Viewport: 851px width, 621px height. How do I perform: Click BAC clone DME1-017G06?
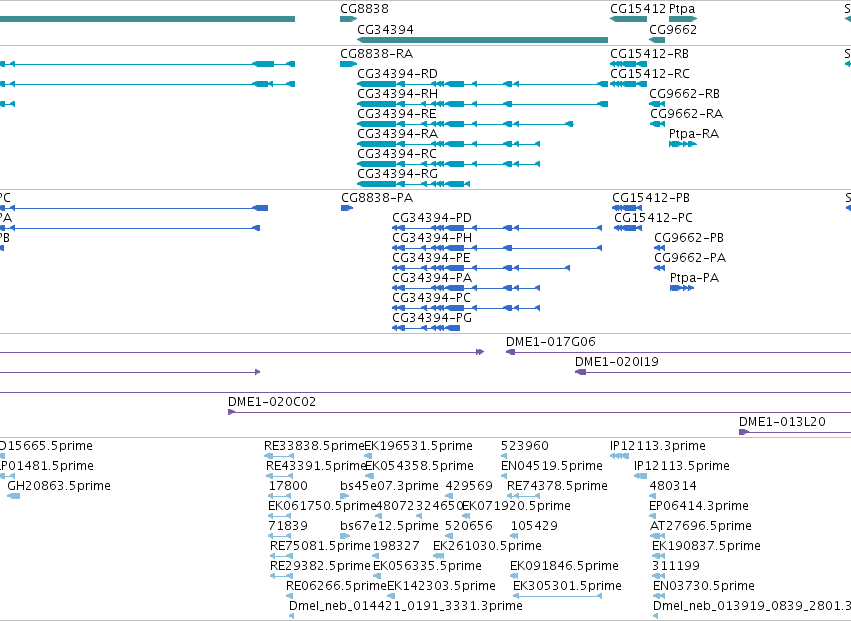click(550, 342)
